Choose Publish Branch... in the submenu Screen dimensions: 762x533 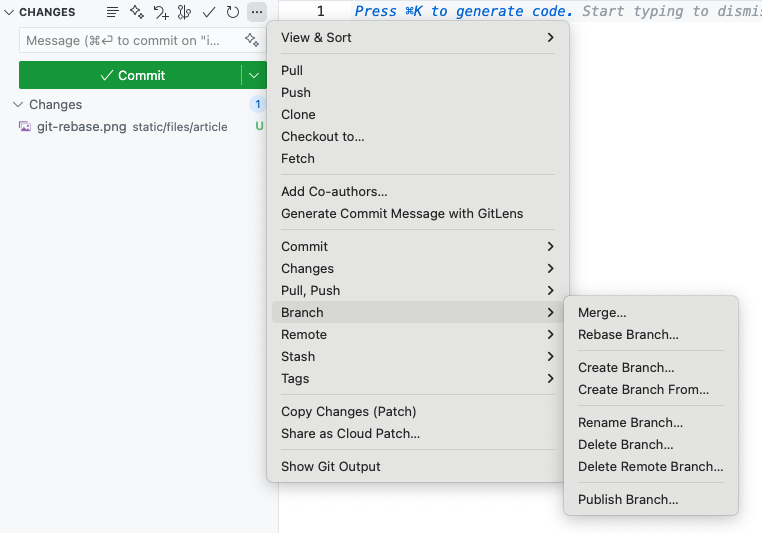point(651,499)
